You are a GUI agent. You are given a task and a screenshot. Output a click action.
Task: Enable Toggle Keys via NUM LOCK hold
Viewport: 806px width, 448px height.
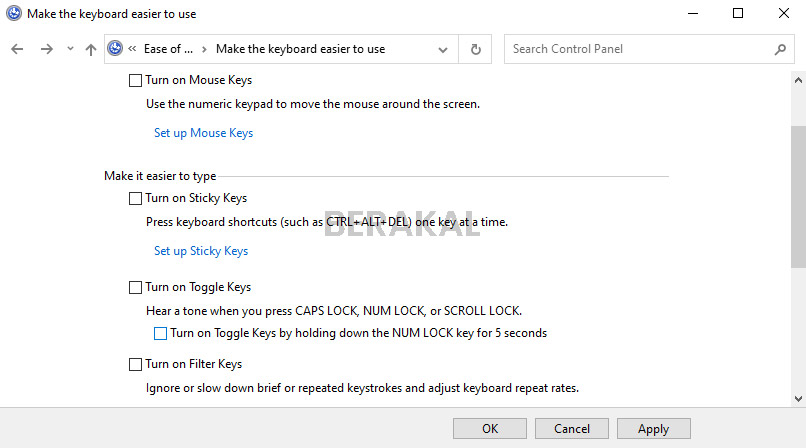(161, 333)
